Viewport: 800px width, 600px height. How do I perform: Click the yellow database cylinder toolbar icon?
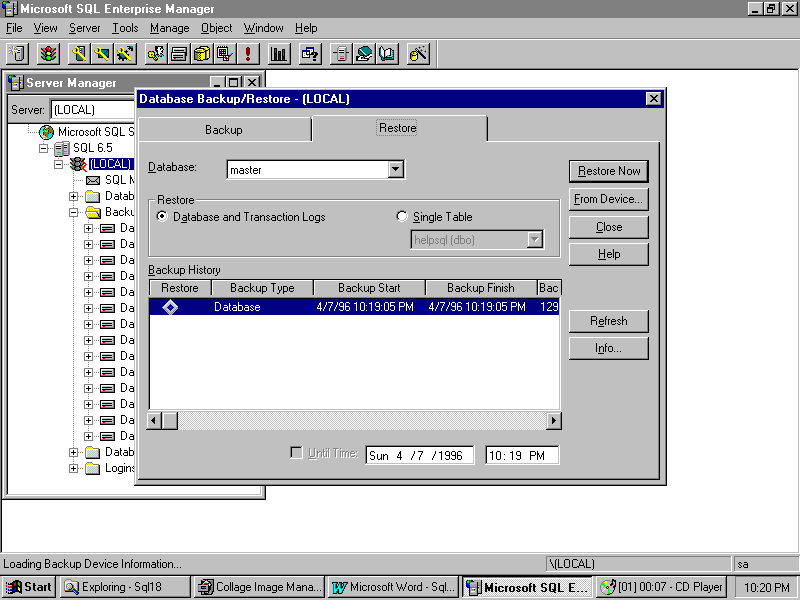coord(202,54)
